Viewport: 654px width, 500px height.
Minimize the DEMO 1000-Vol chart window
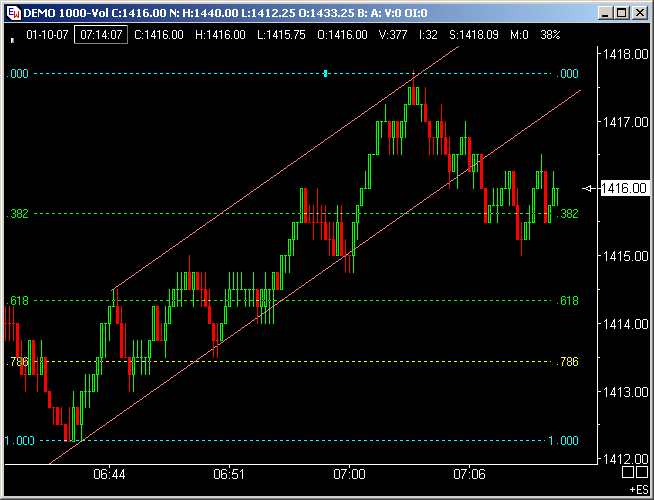[605, 13]
